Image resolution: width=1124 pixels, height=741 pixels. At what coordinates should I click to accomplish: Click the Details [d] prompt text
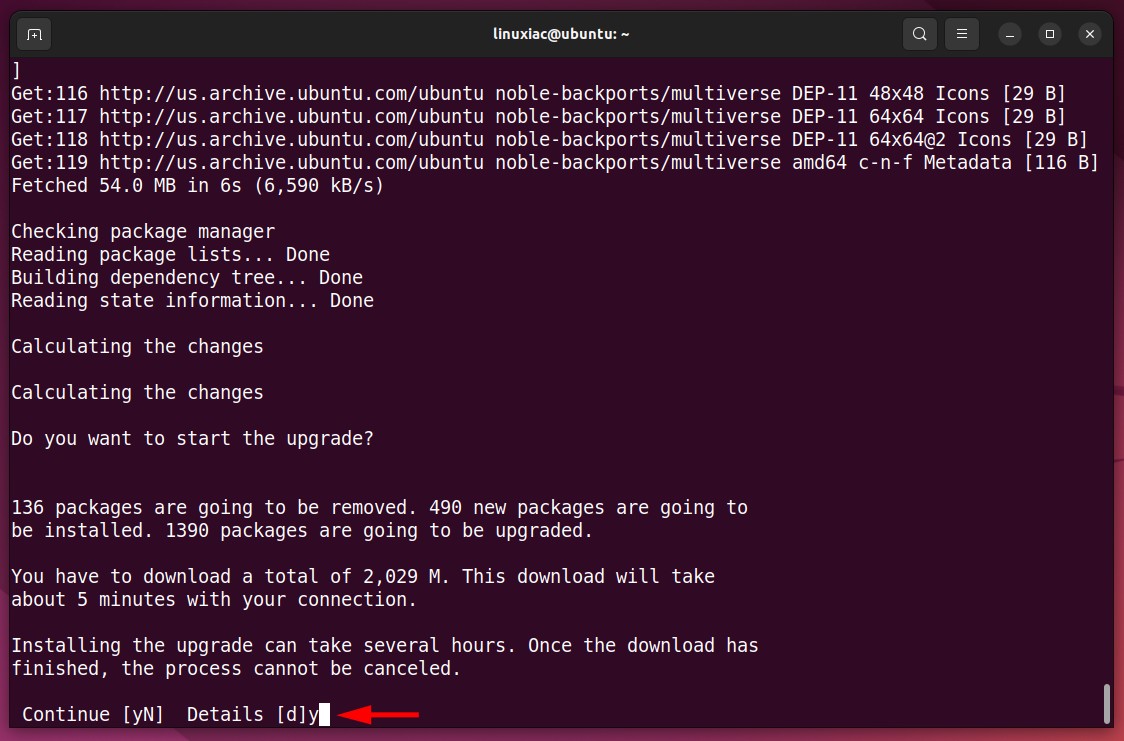[247, 714]
